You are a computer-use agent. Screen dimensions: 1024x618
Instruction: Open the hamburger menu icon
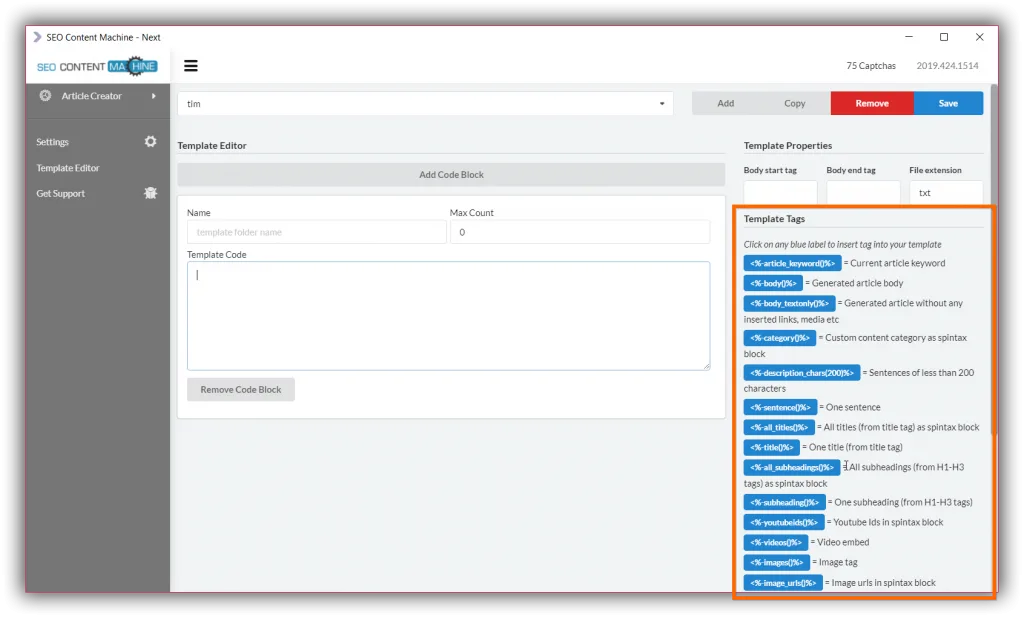pyautogui.click(x=191, y=65)
